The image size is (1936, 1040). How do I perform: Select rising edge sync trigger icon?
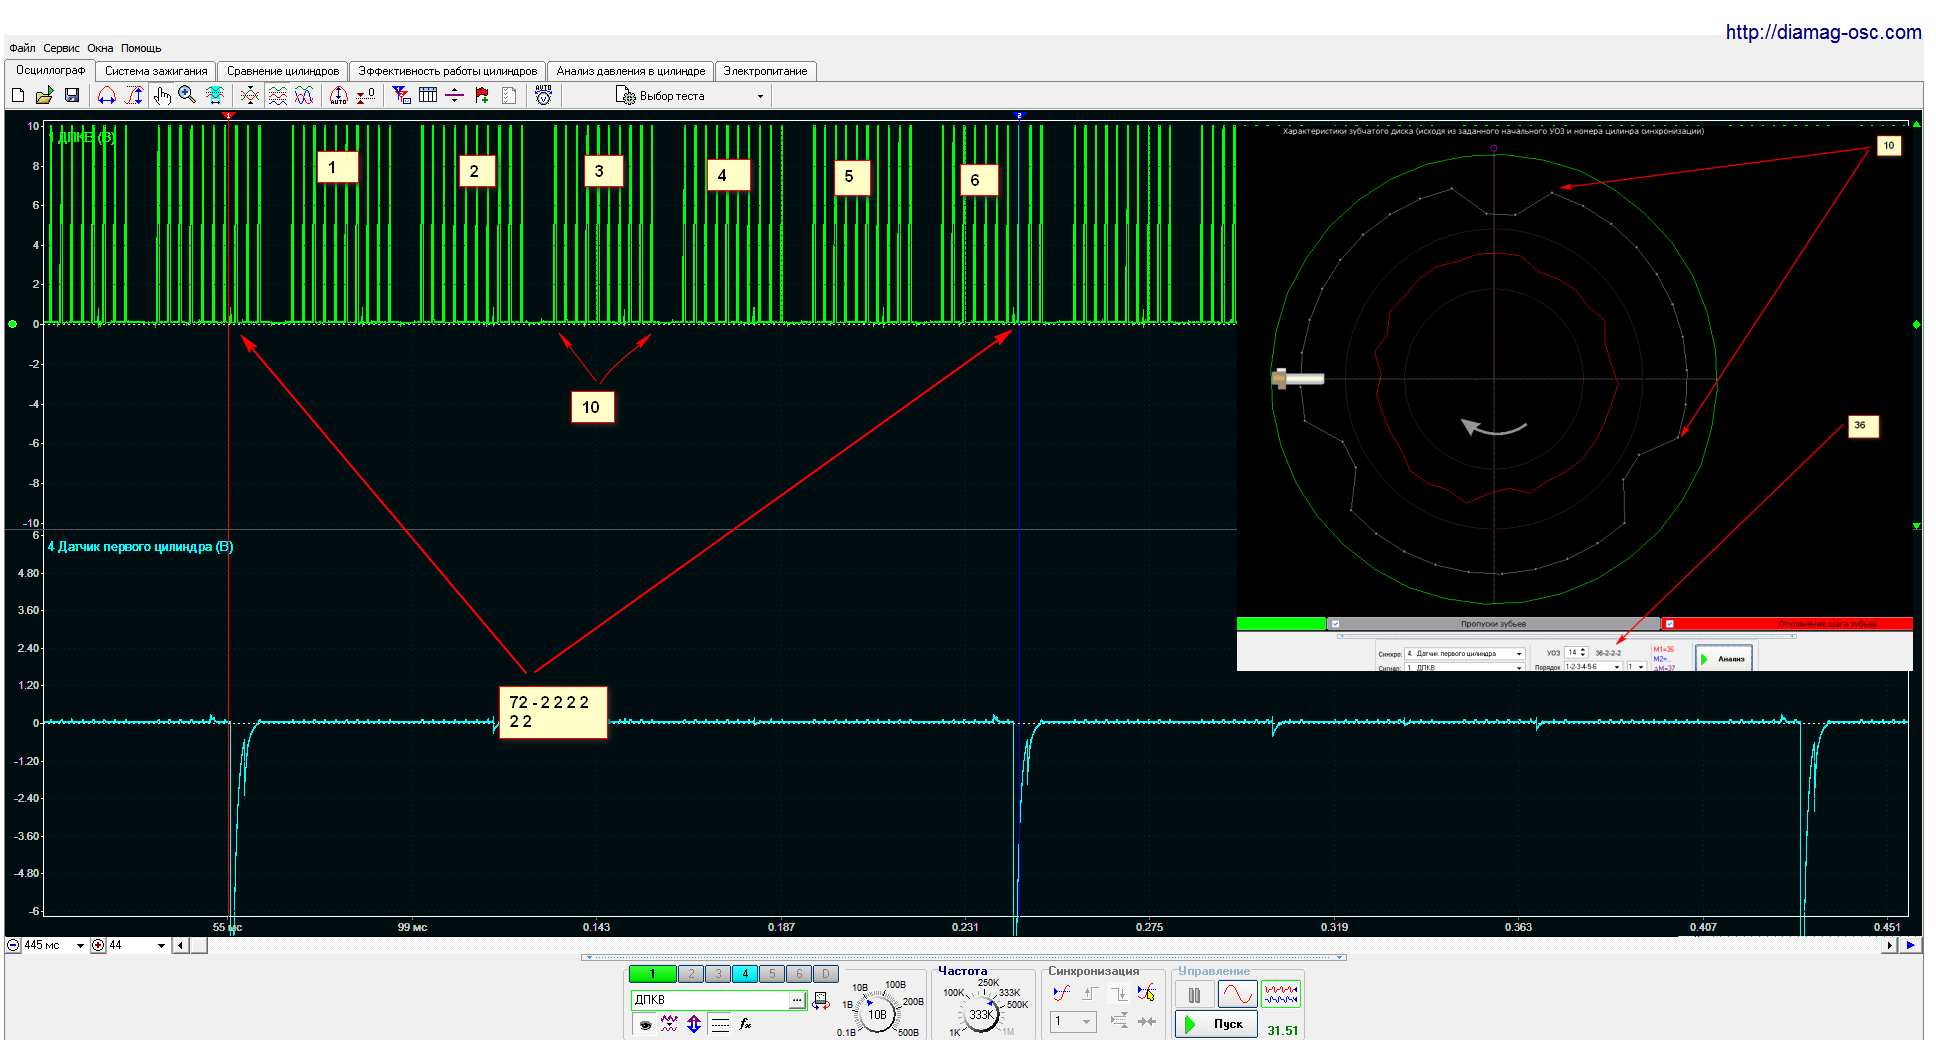click(x=1061, y=993)
